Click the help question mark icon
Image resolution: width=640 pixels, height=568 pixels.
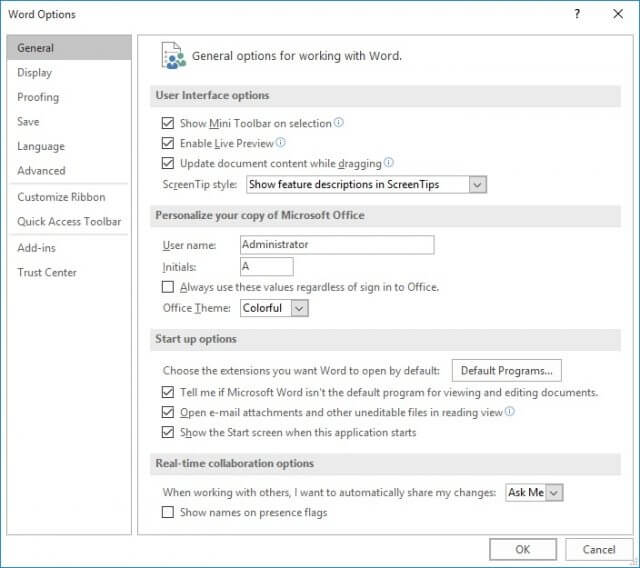pyautogui.click(x=577, y=14)
